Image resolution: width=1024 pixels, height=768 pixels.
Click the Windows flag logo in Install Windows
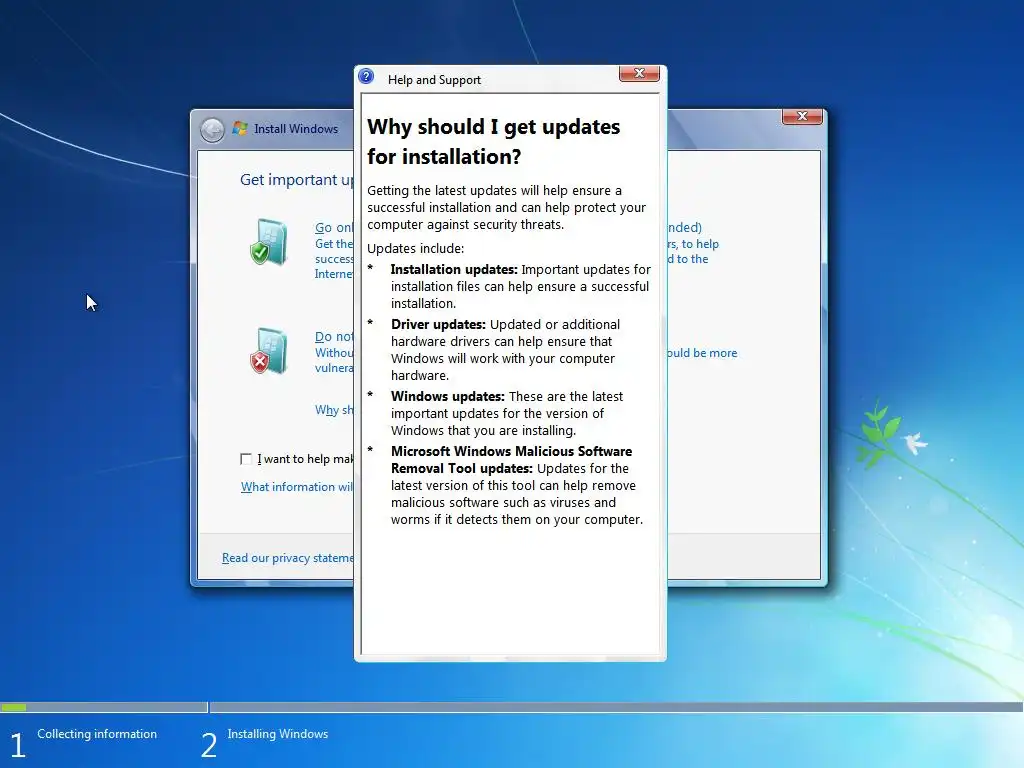coord(240,128)
